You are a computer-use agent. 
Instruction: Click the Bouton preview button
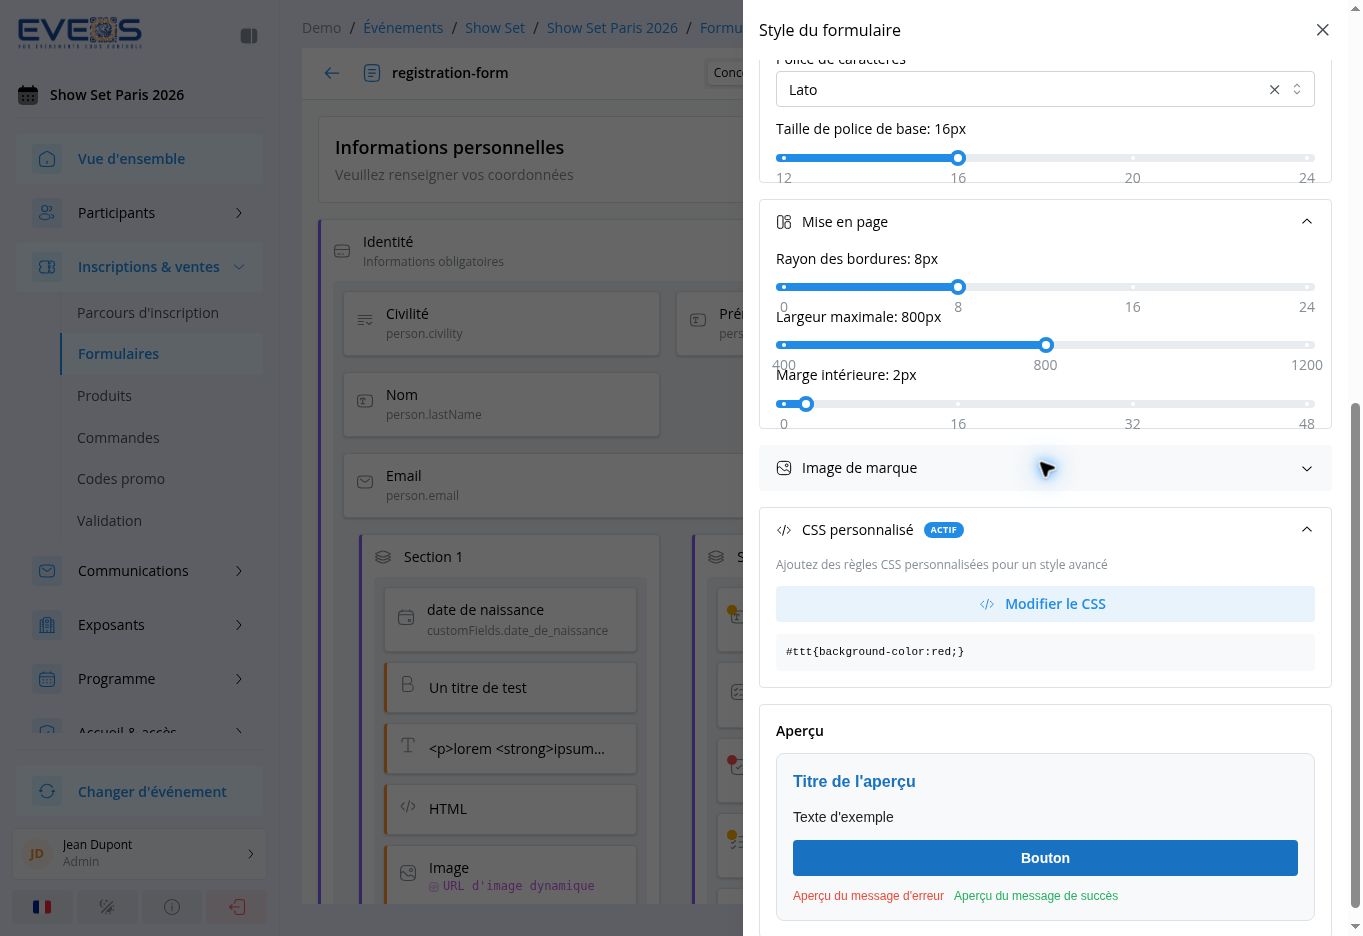[1045, 858]
